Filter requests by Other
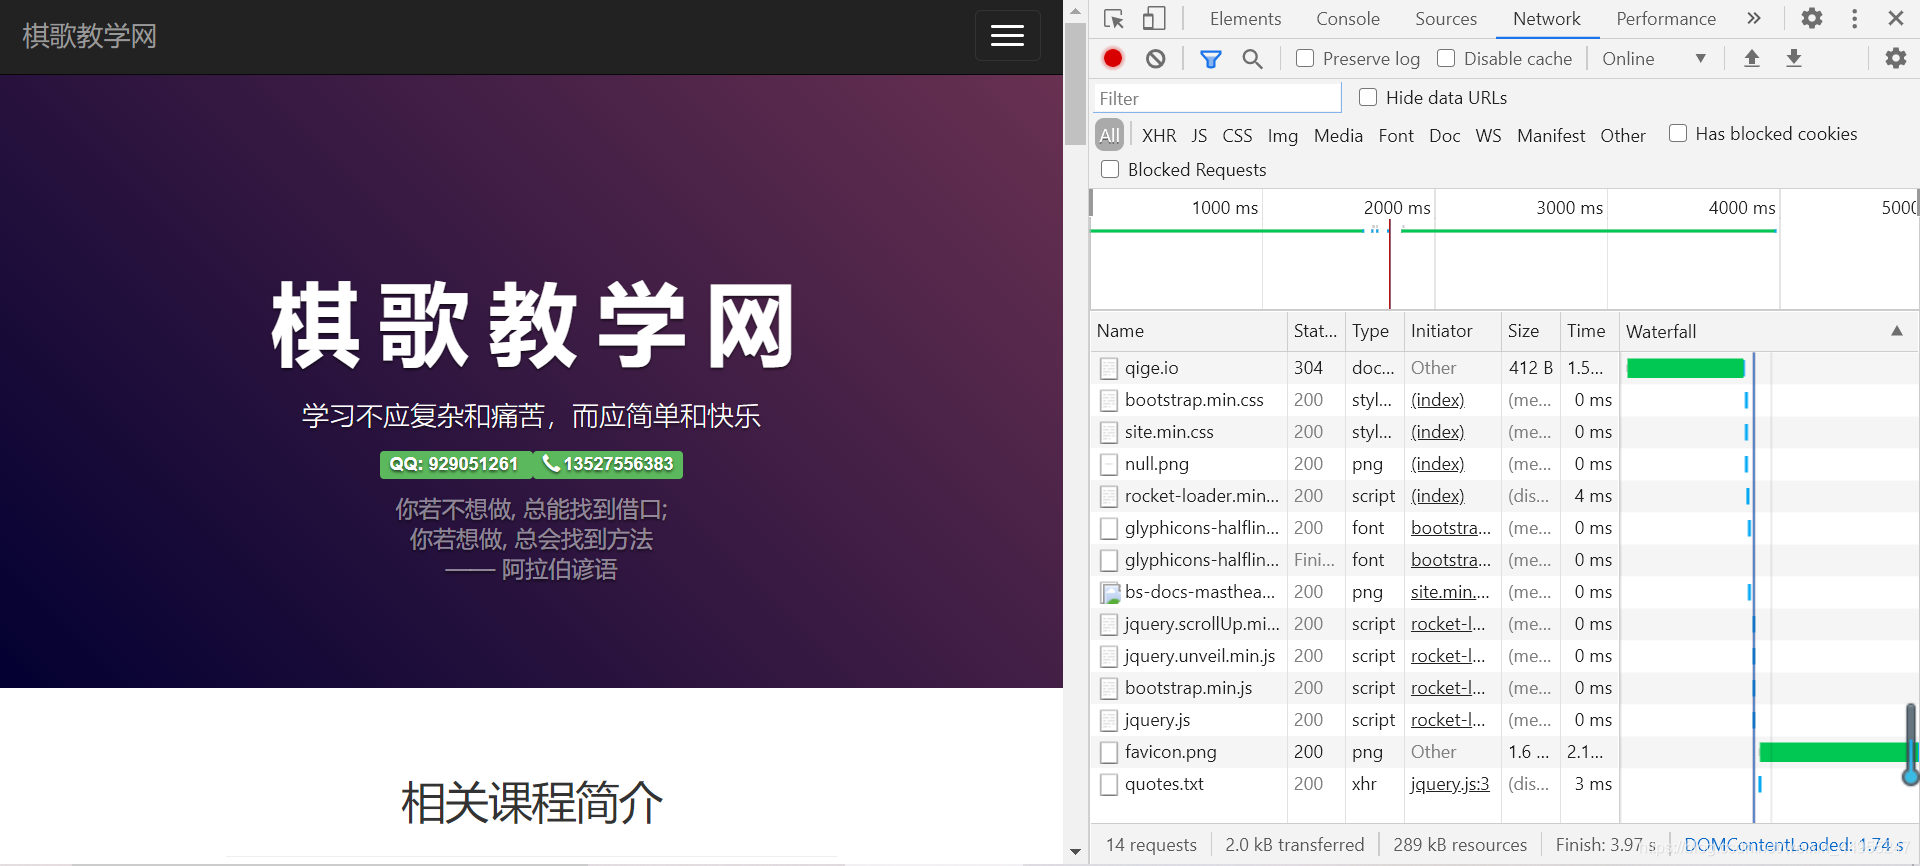 pos(1622,135)
